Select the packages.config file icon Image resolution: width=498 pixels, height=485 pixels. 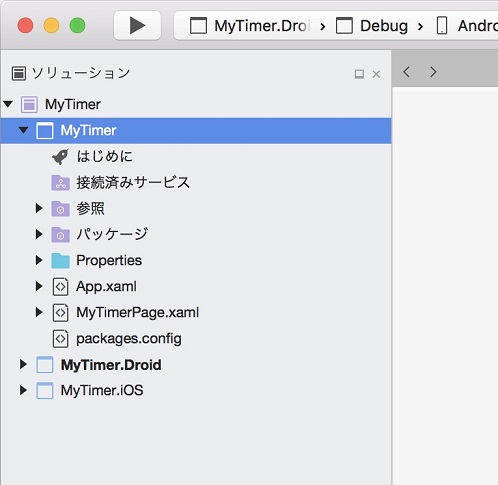click(60, 339)
